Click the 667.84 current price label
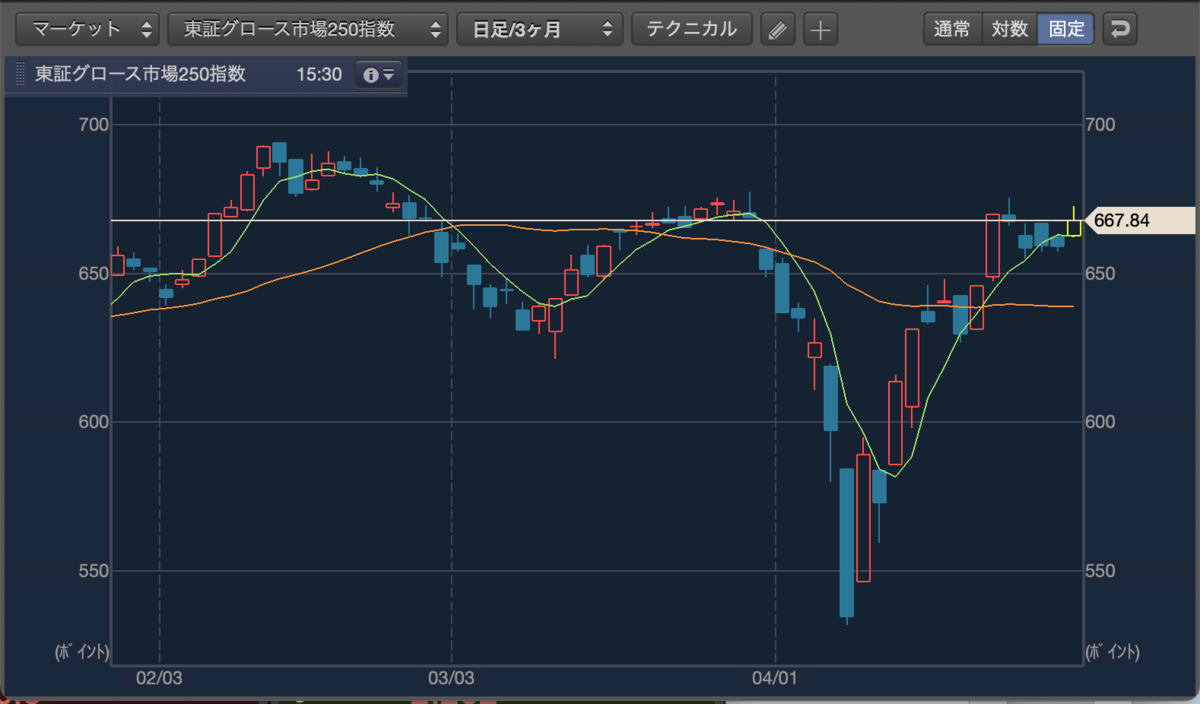The width and height of the screenshot is (1200, 704). (1140, 220)
